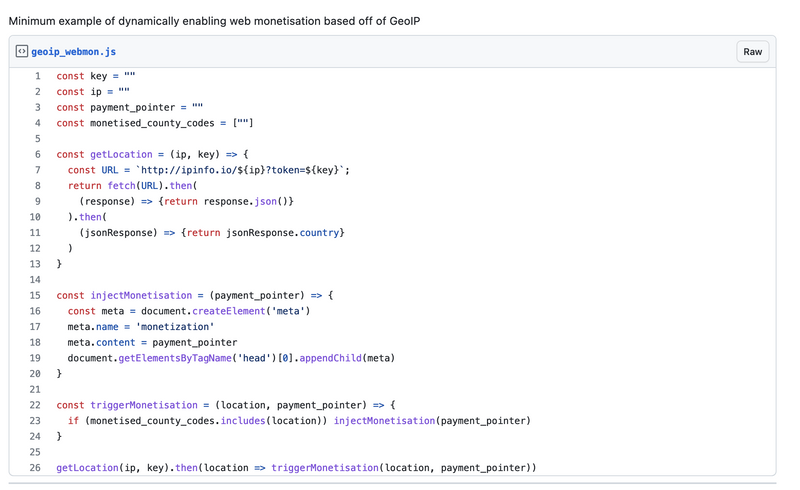The height and width of the screenshot is (490, 800).
Task: Select line number 20
Action: [x=35, y=374]
